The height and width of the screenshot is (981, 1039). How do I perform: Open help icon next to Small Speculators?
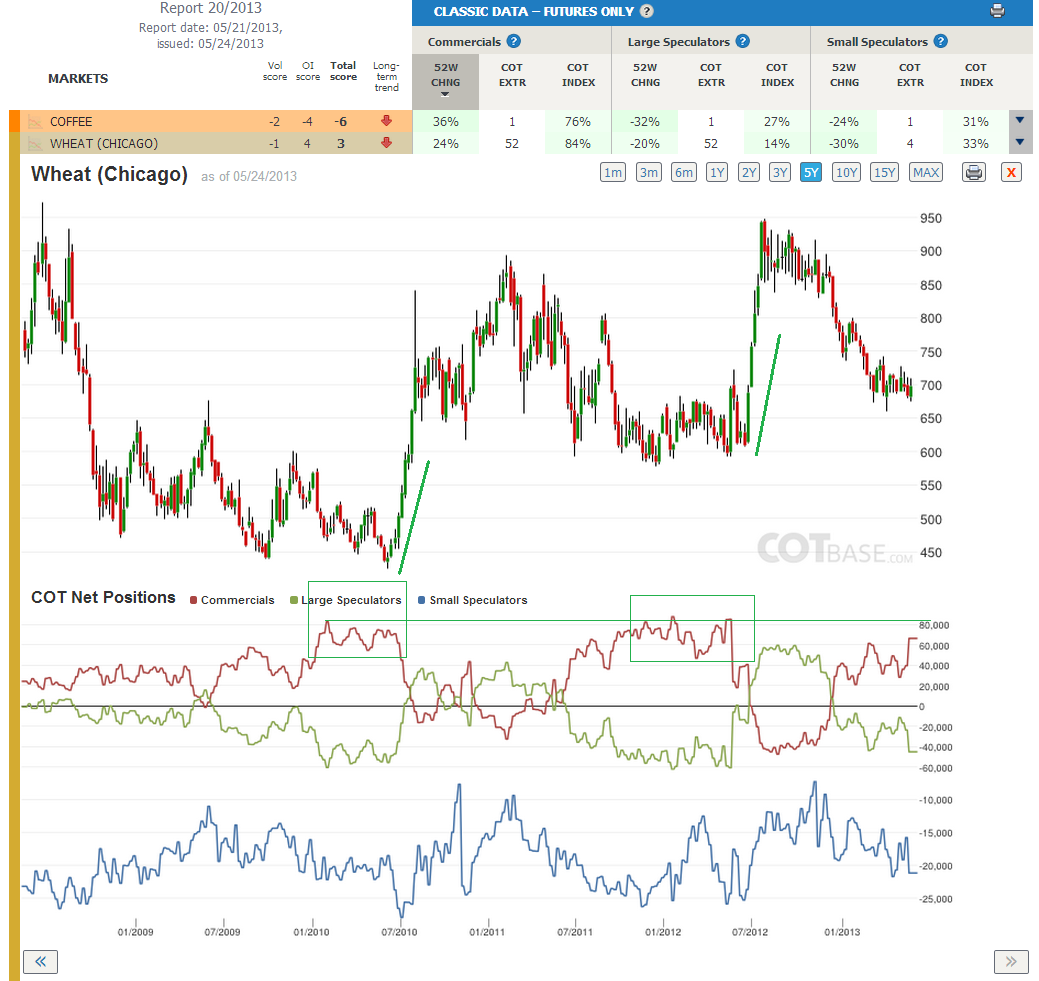tap(940, 41)
